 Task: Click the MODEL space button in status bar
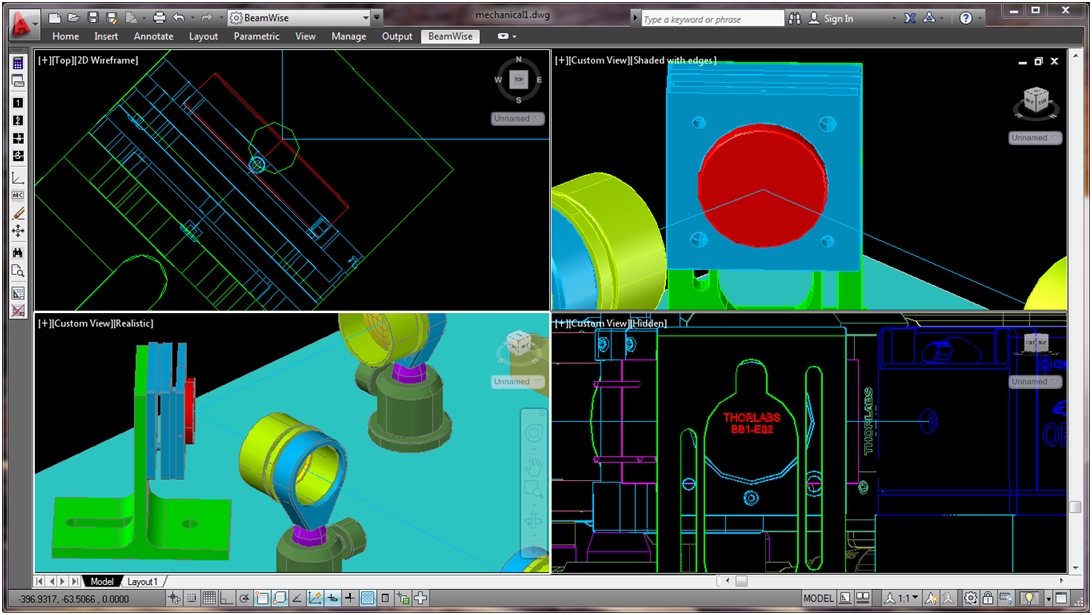click(818, 598)
